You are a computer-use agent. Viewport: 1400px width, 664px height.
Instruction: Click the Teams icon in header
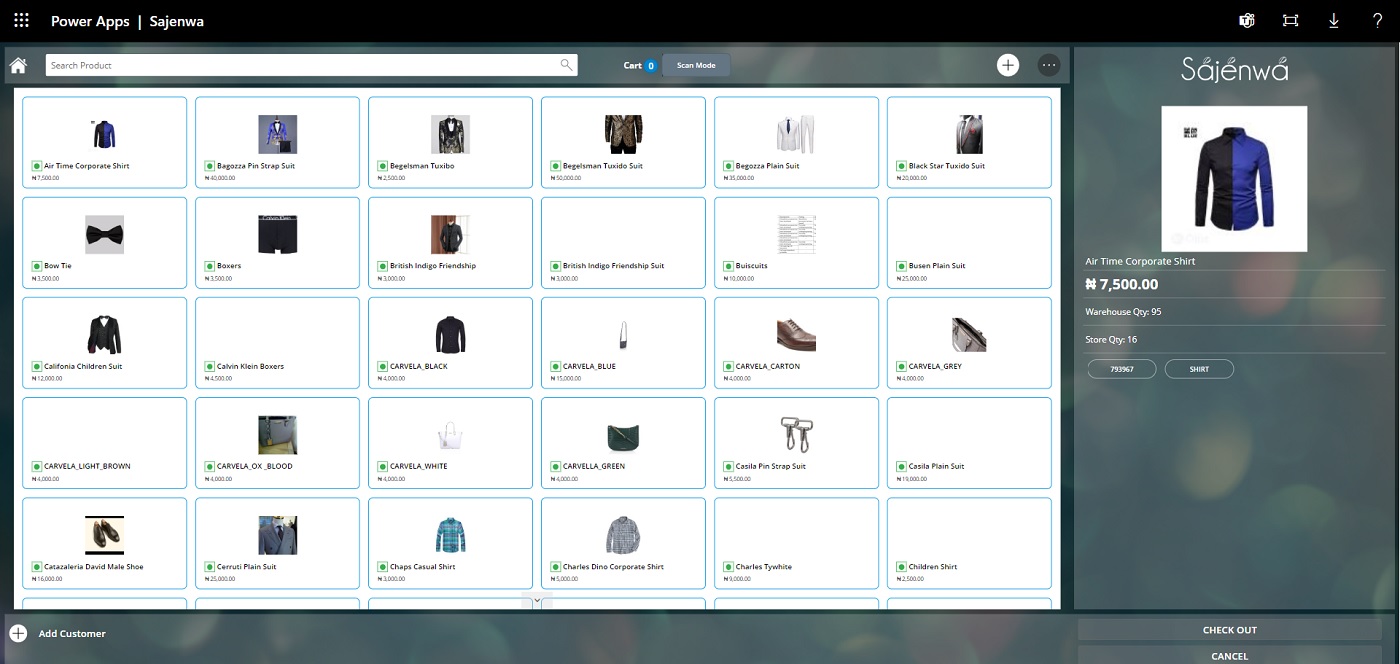tap(1247, 20)
